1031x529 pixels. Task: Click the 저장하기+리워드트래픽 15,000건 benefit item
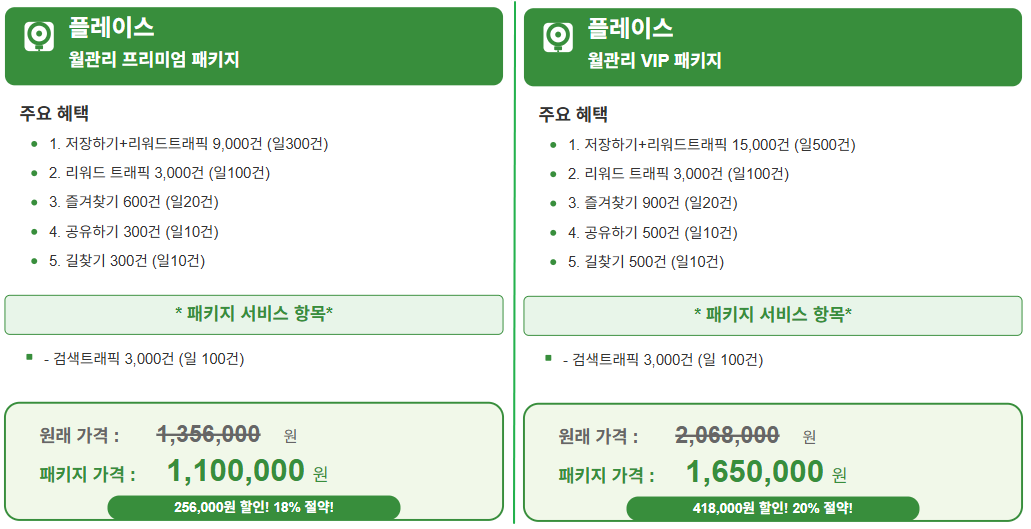tap(712, 145)
